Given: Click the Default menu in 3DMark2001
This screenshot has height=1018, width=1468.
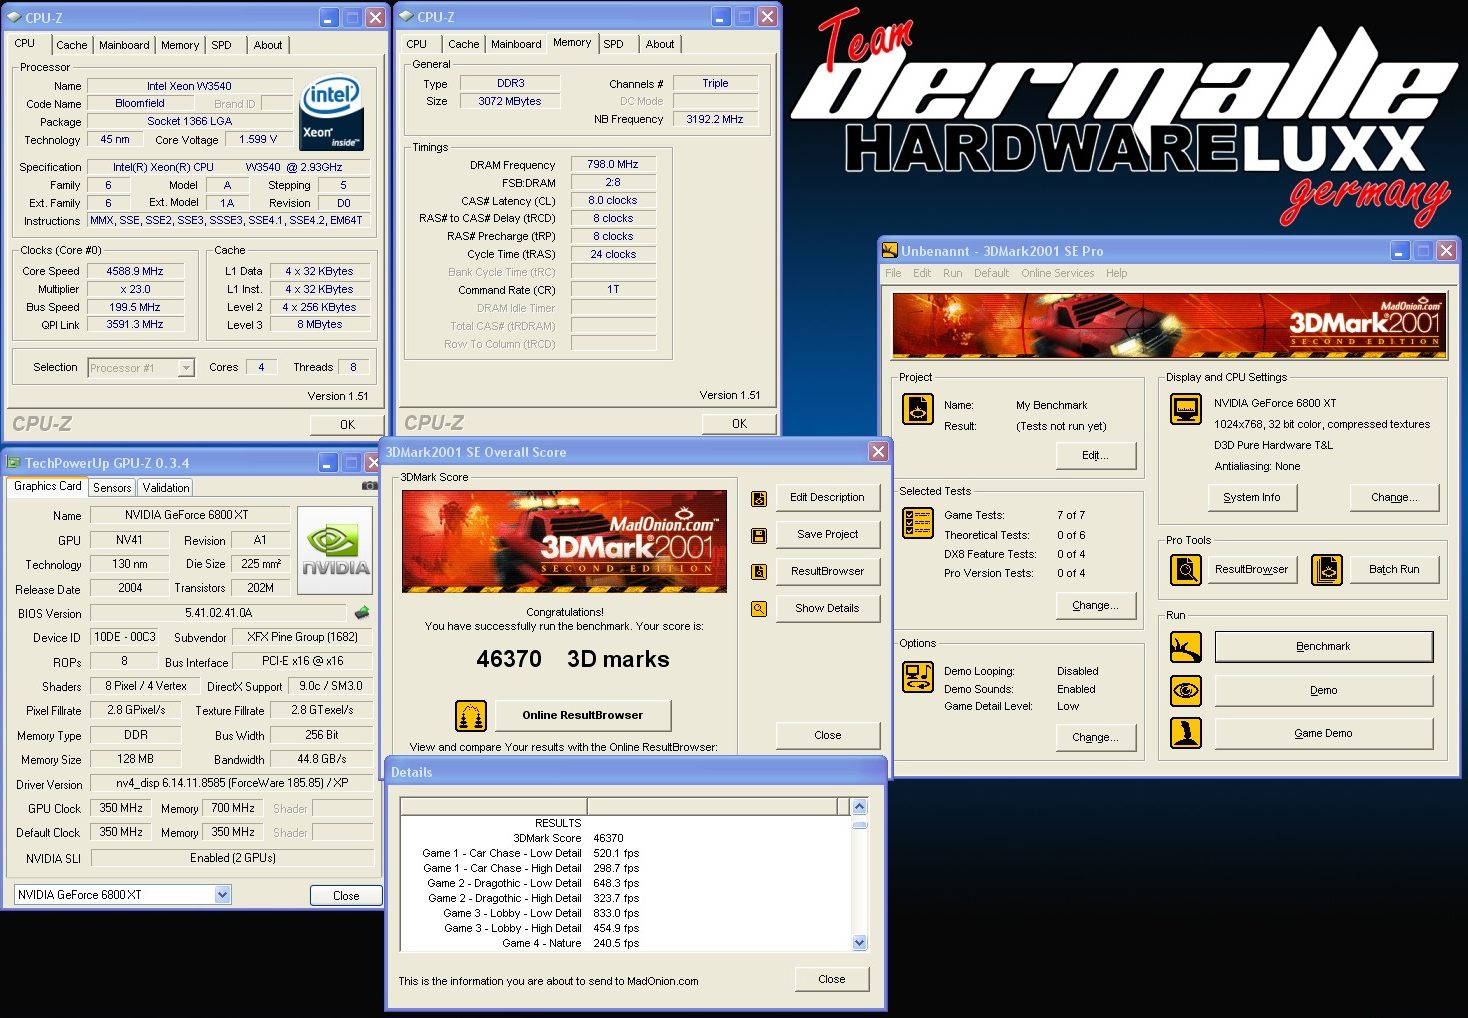Looking at the screenshot, I should click(x=991, y=273).
